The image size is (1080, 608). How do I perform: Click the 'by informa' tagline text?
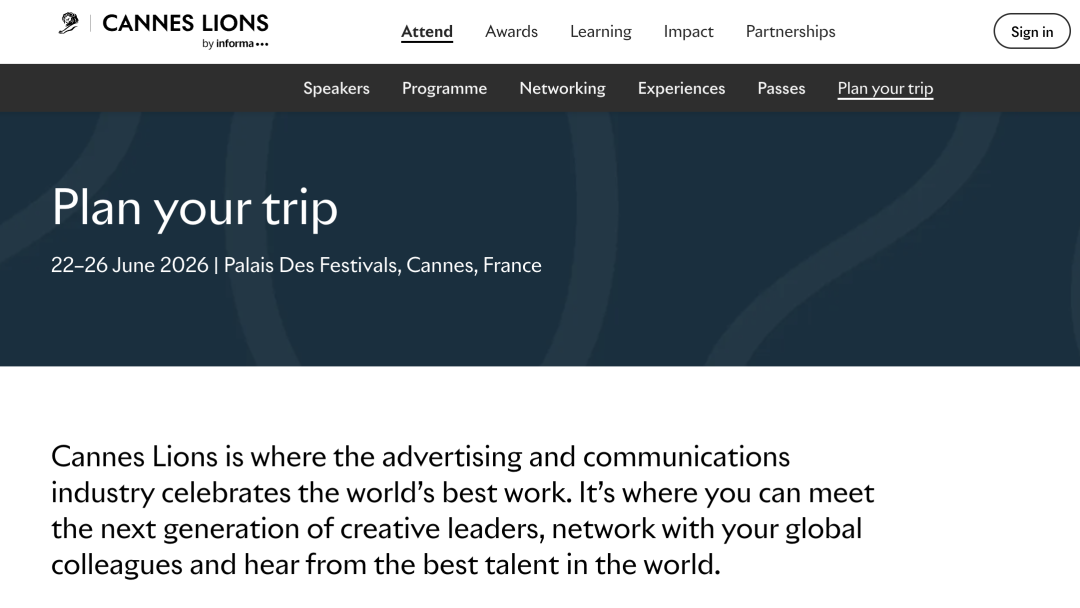point(235,43)
